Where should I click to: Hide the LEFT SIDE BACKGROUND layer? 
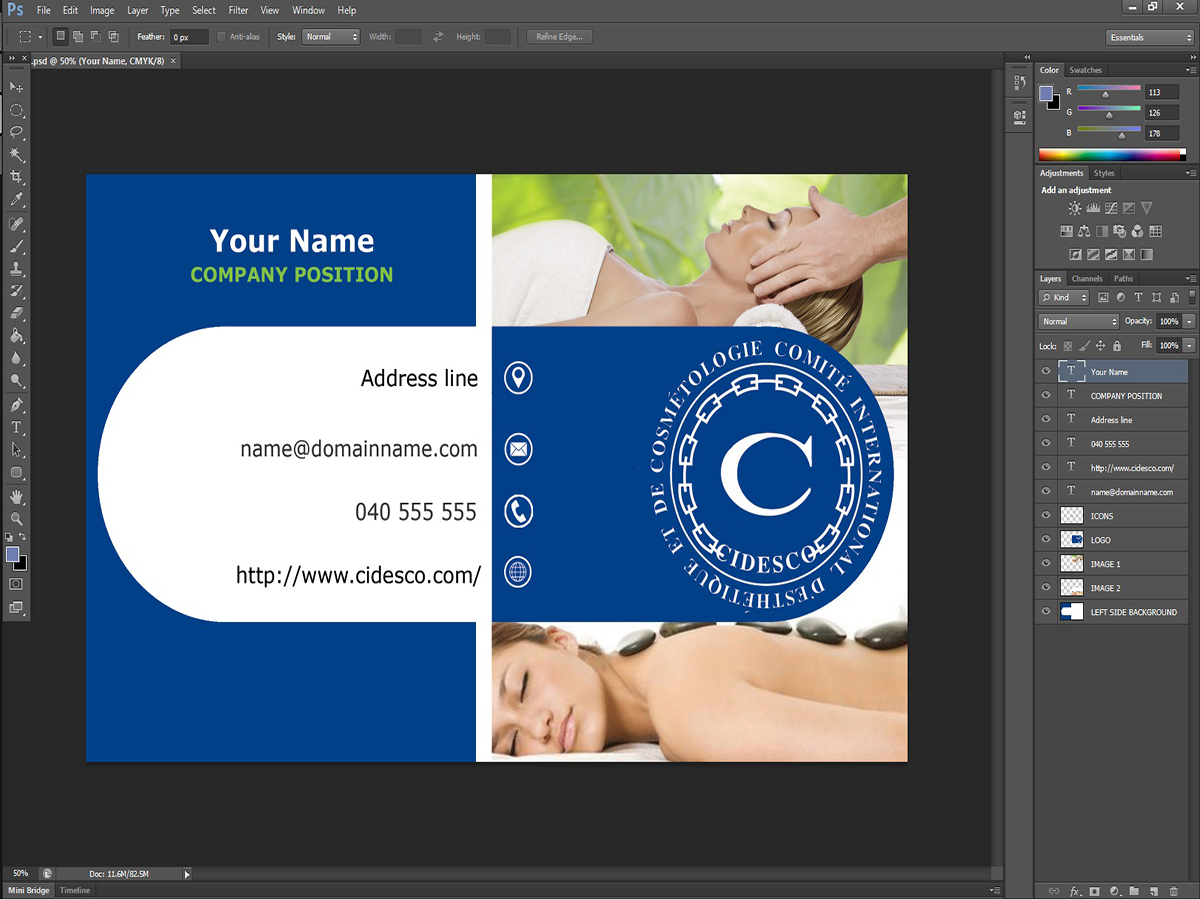pos(1046,611)
